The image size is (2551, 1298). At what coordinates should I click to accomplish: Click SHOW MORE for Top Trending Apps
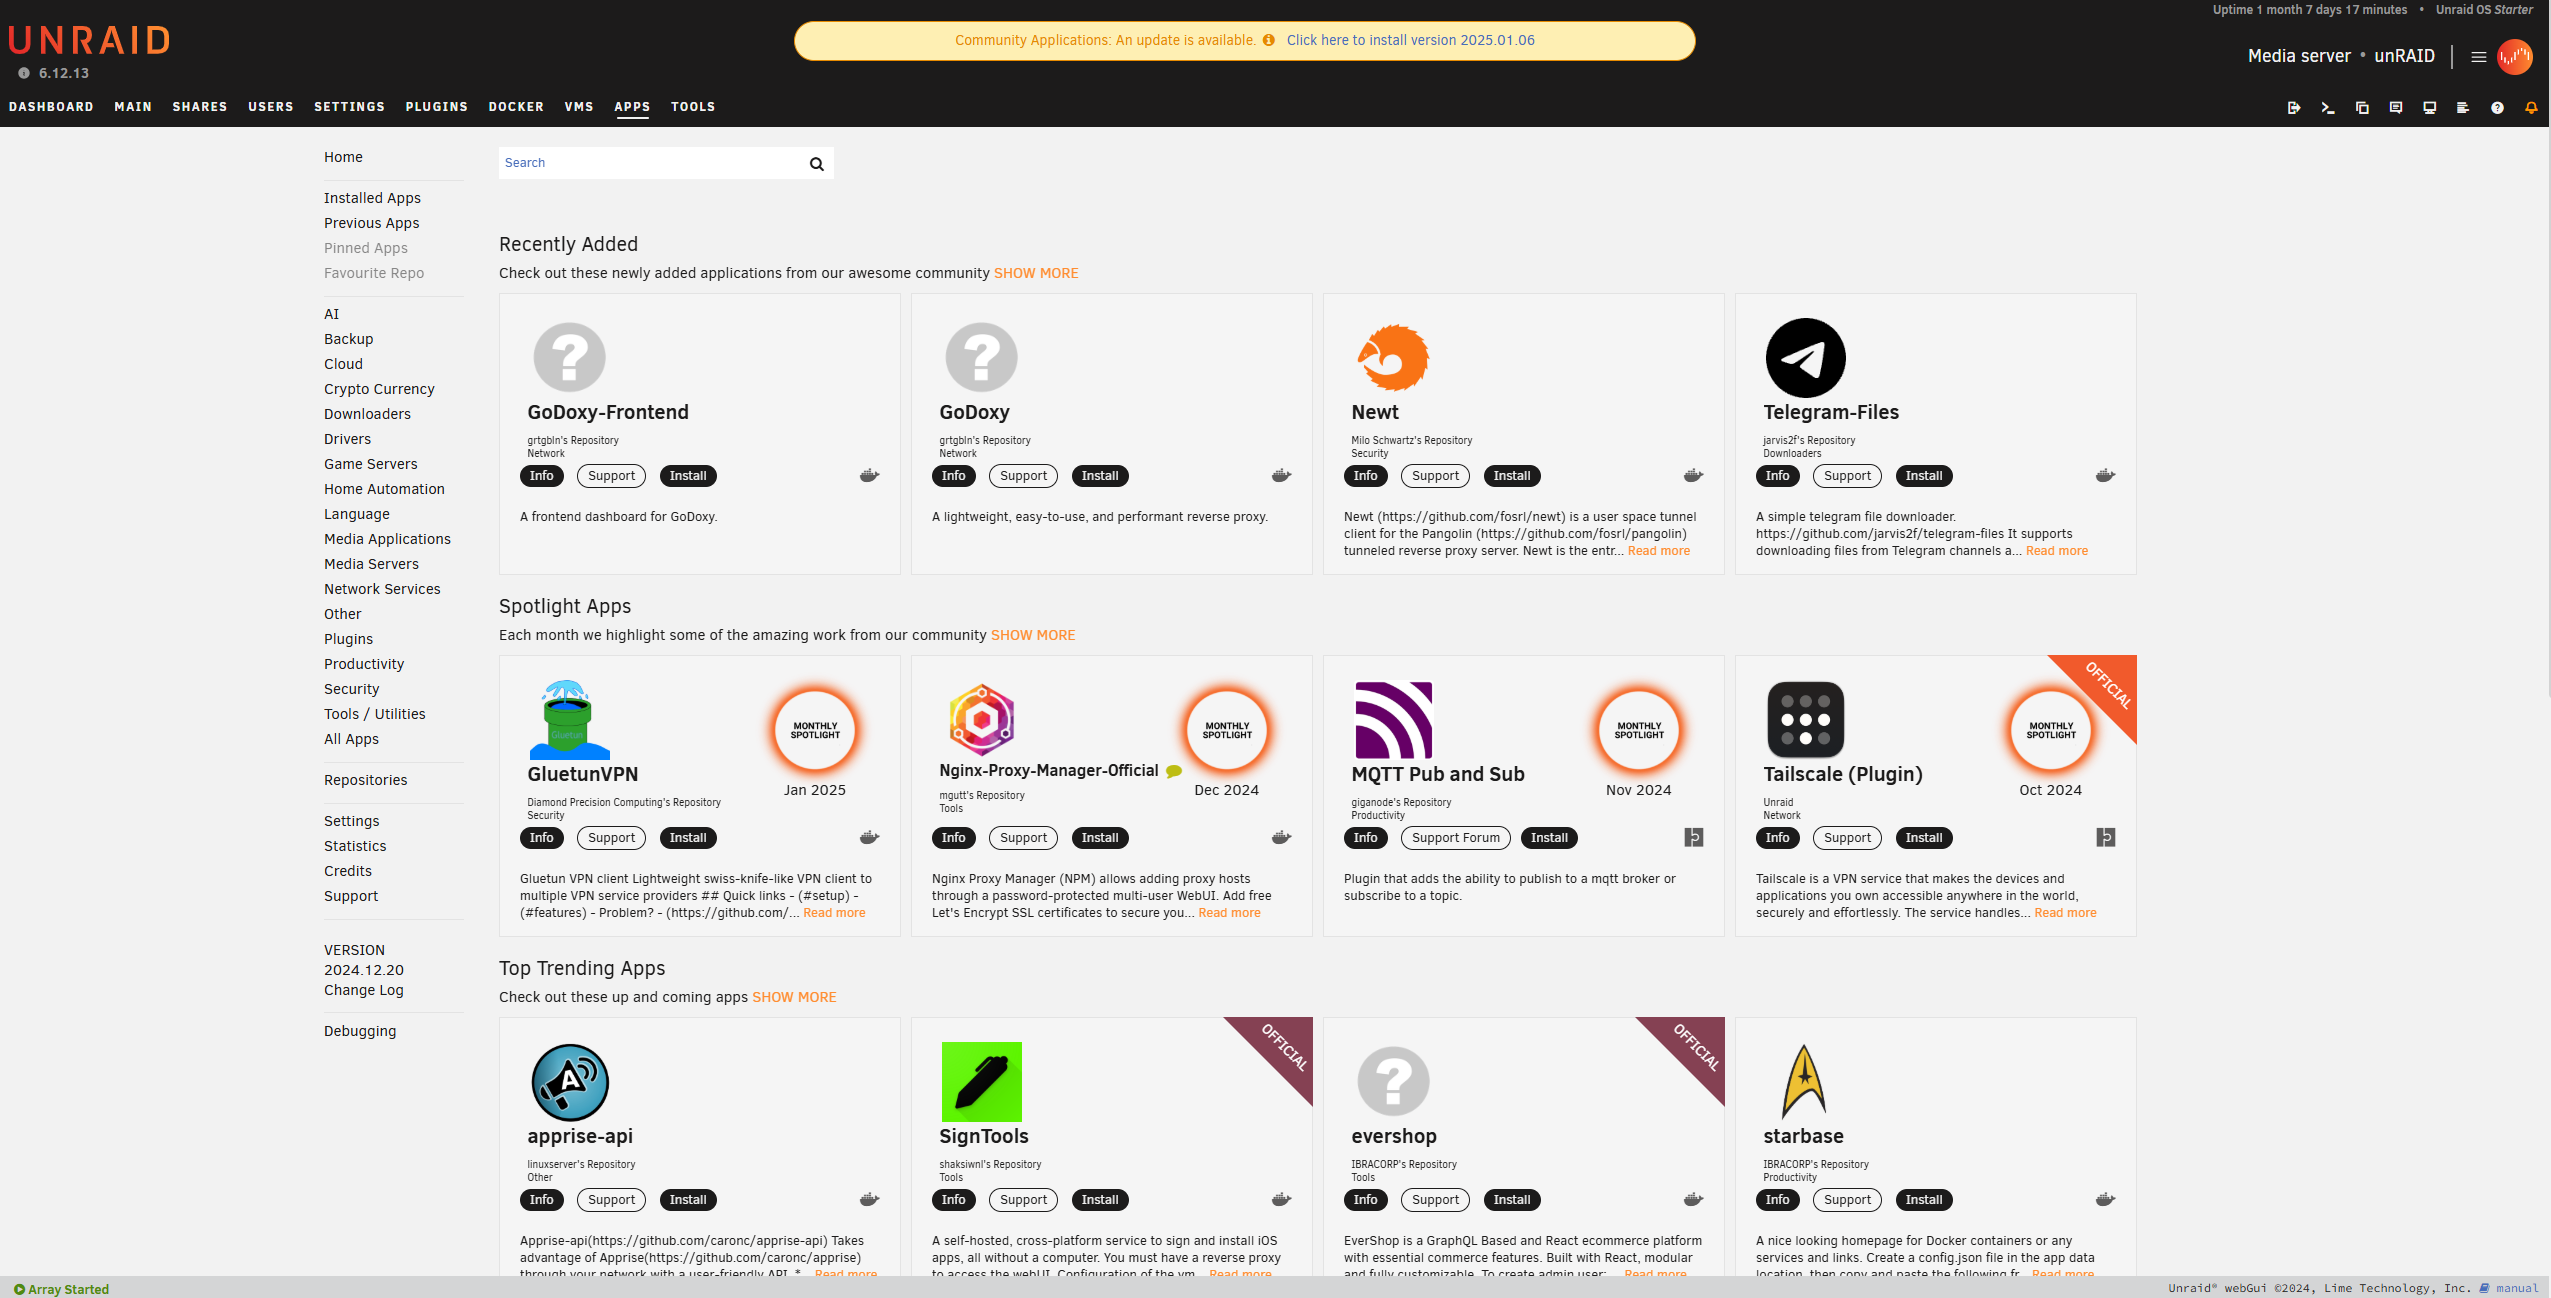[x=794, y=997]
